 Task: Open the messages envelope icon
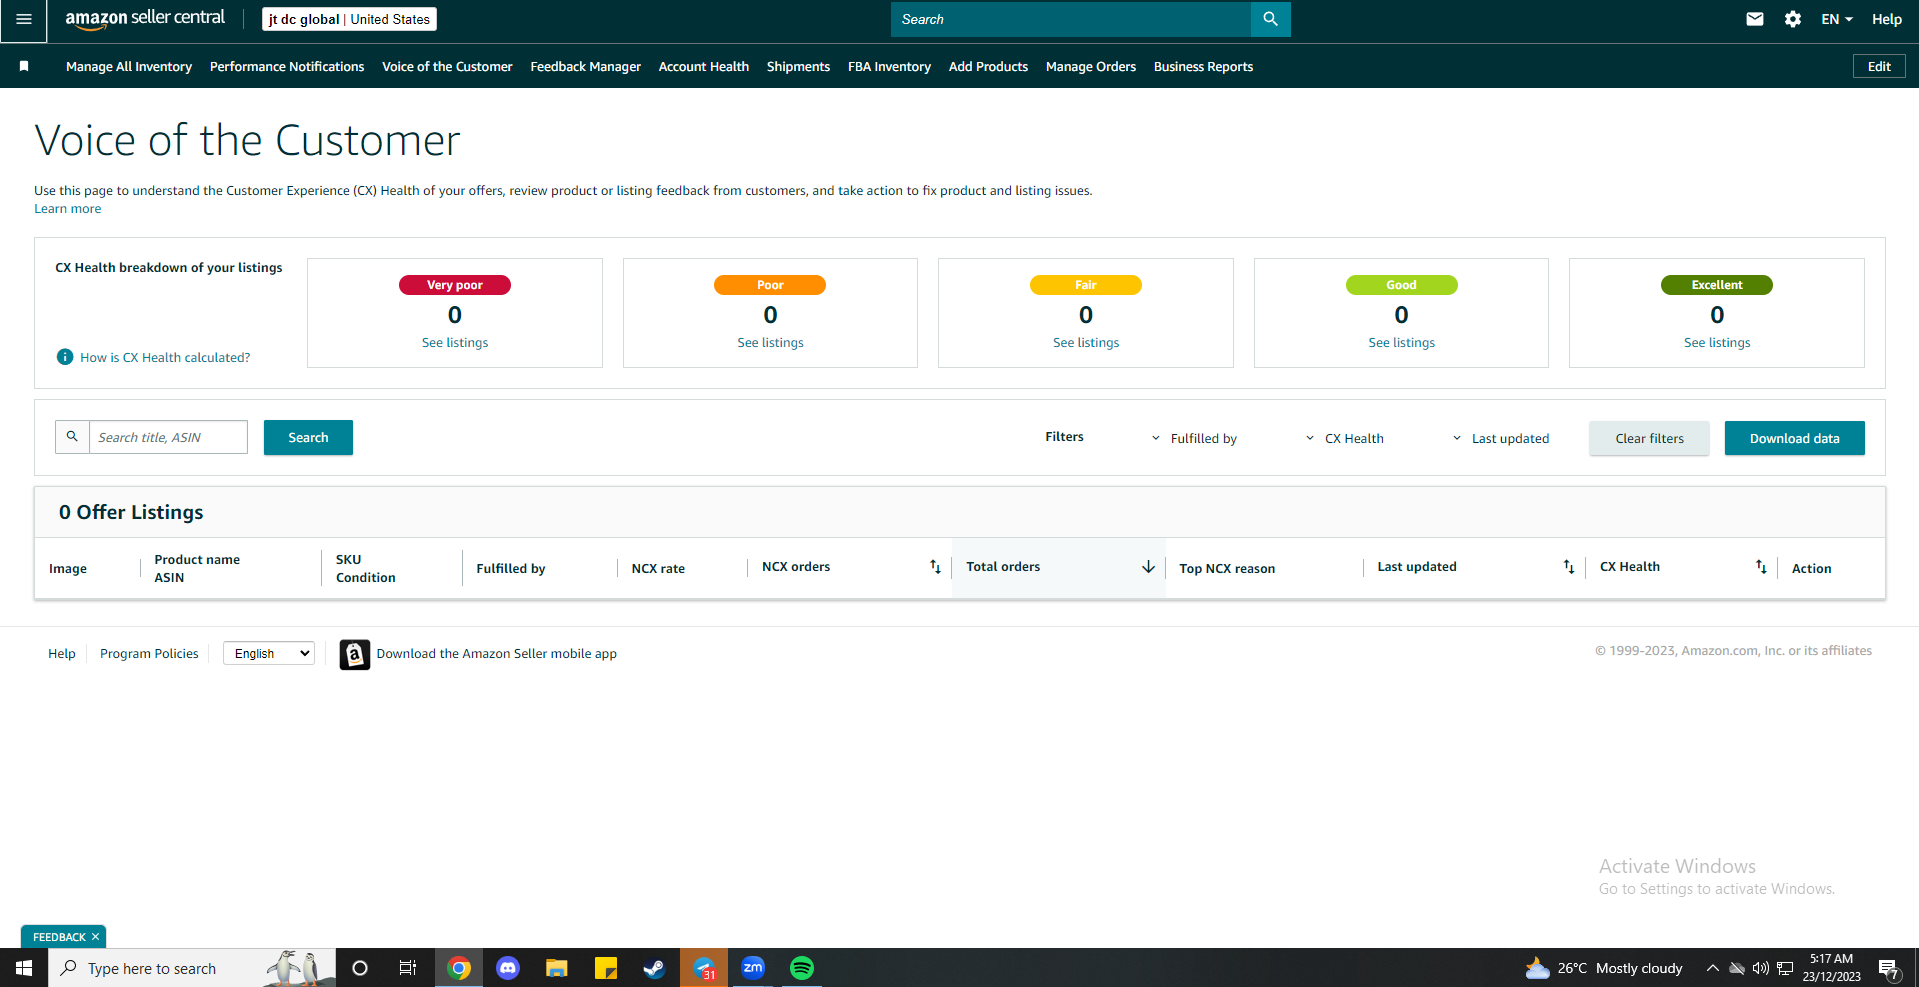1754,19
